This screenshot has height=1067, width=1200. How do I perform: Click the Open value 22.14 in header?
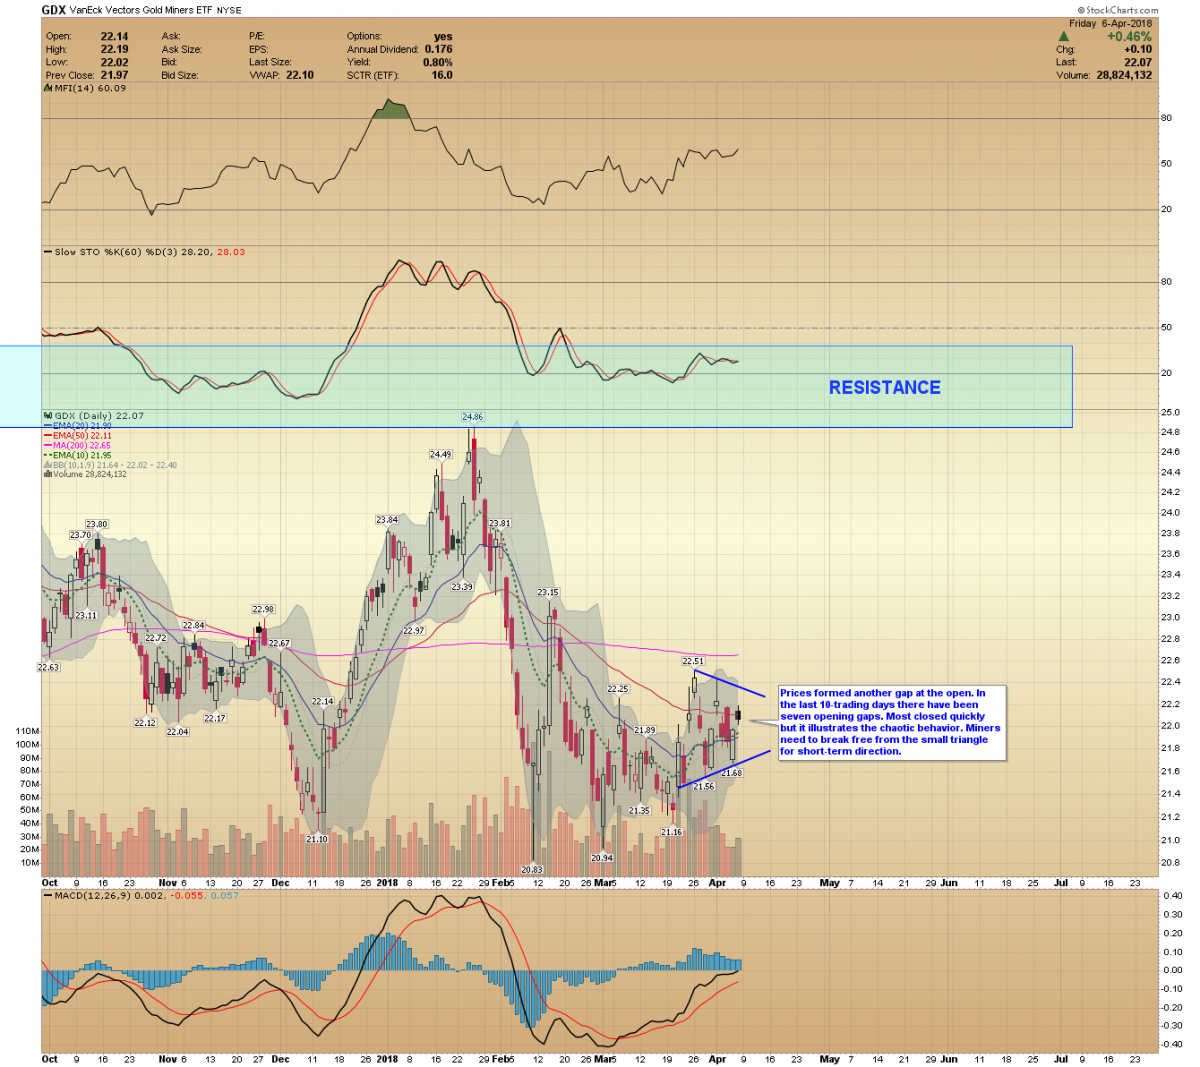coord(114,36)
